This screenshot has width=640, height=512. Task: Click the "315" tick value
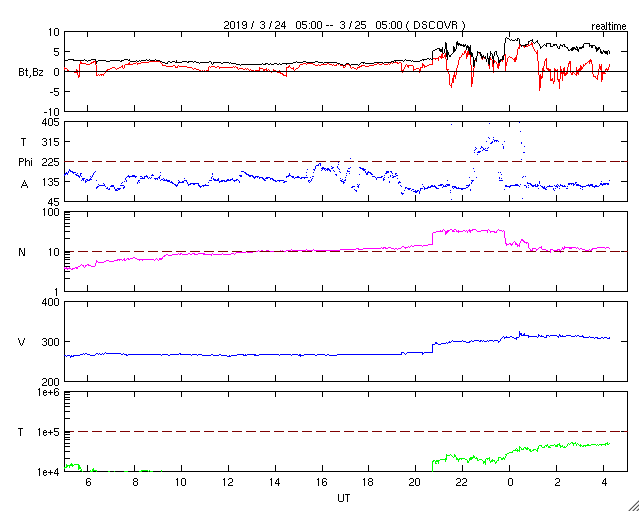click(51, 142)
